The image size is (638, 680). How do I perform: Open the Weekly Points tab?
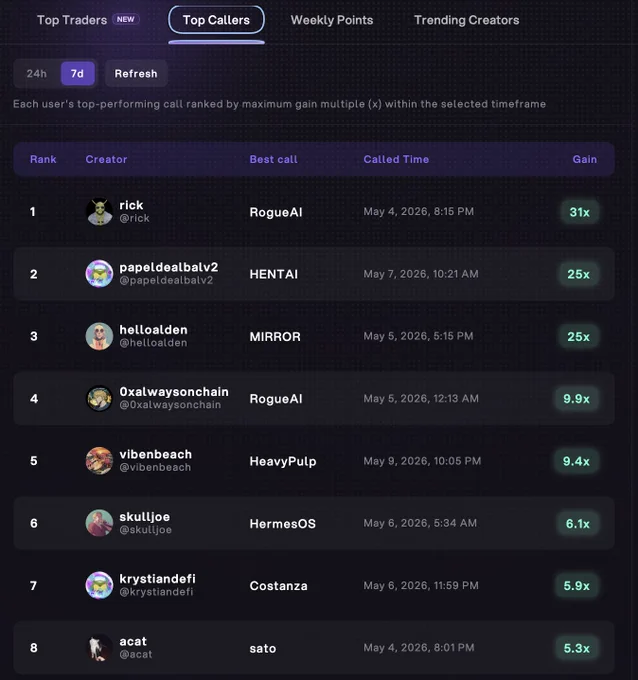[332, 20]
